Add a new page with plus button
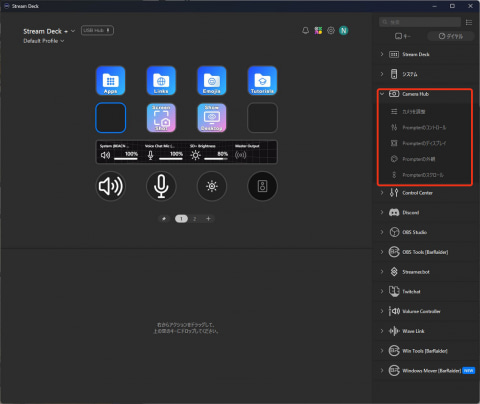 [x=208, y=219]
